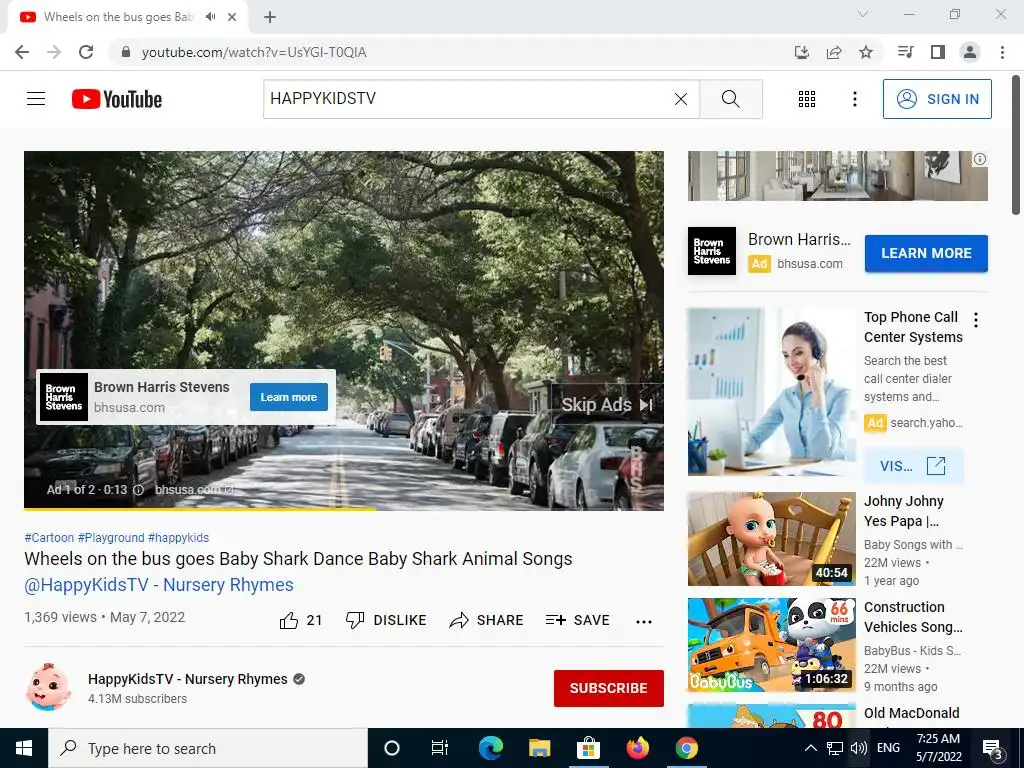Screen dimensions: 1024x768
Task: Open File Explorer from taskbar
Action: point(539,748)
